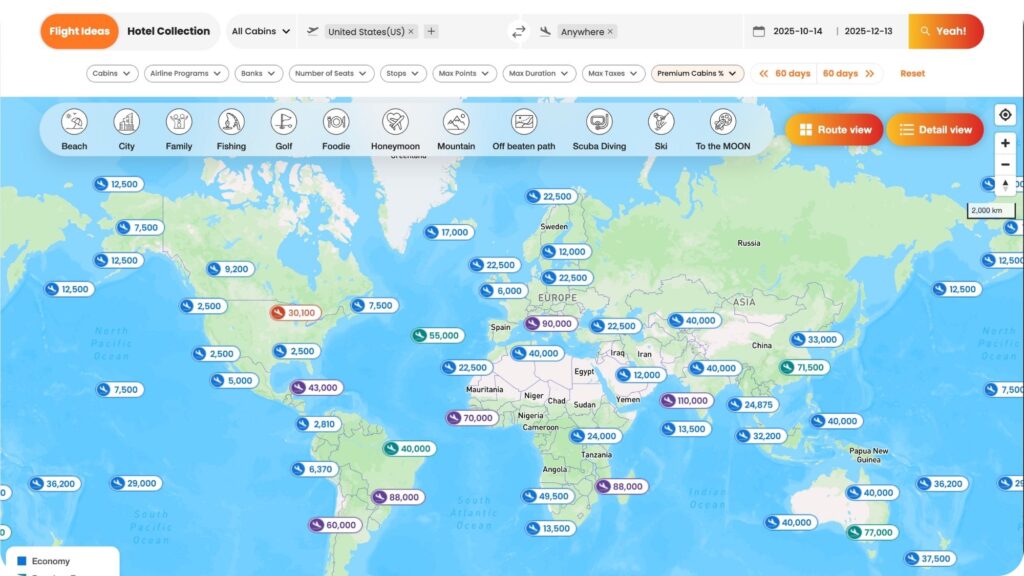Click the locate-me map icon
This screenshot has height=576, width=1024.
tap(1005, 115)
